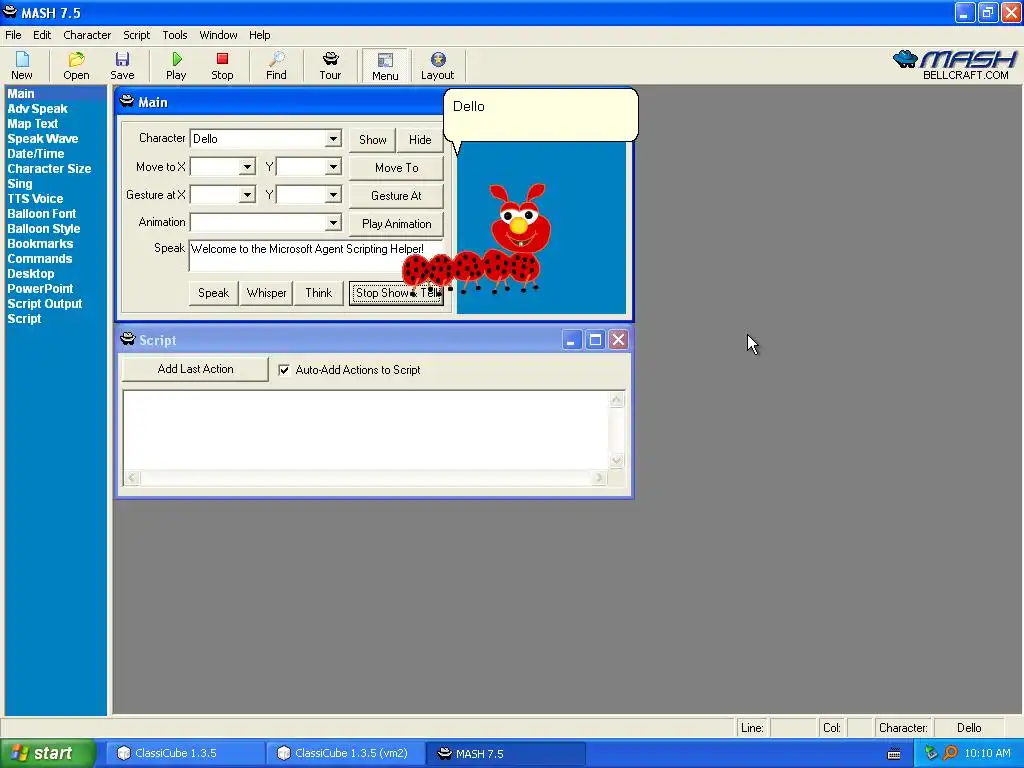1024x768 pixels.
Task: Select PowerPoint in the sidebar
Action: click(40, 289)
